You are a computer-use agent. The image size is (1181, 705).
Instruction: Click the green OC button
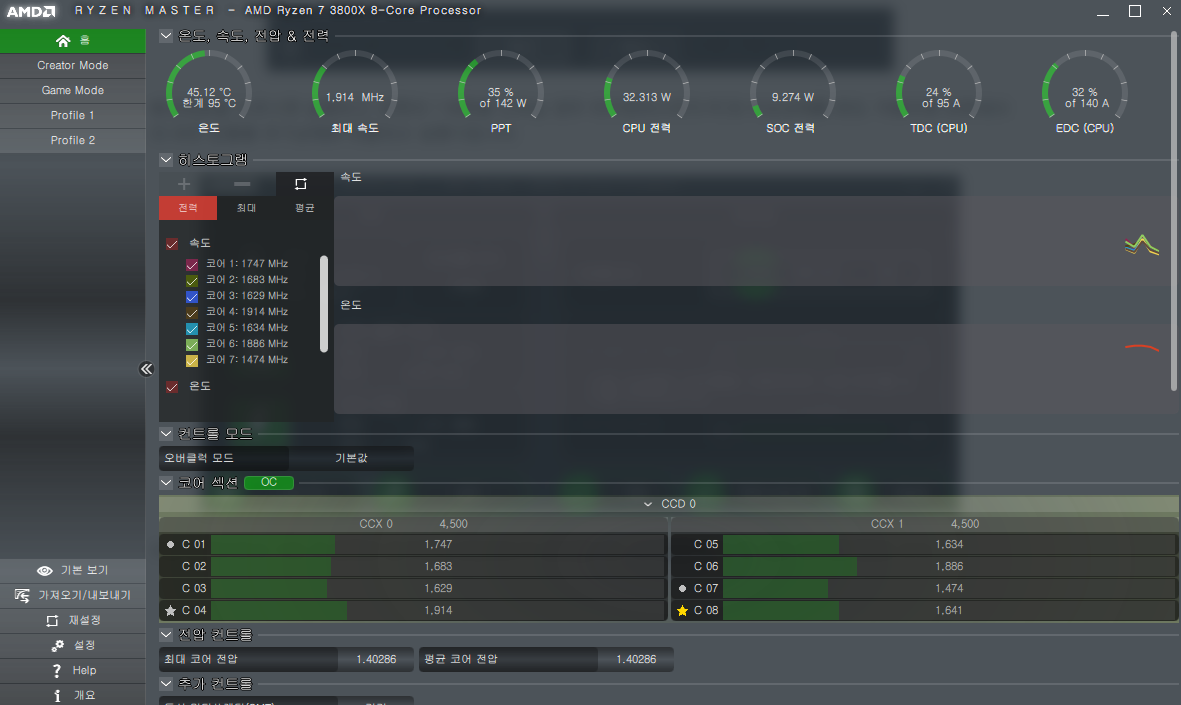click(269, 482)
